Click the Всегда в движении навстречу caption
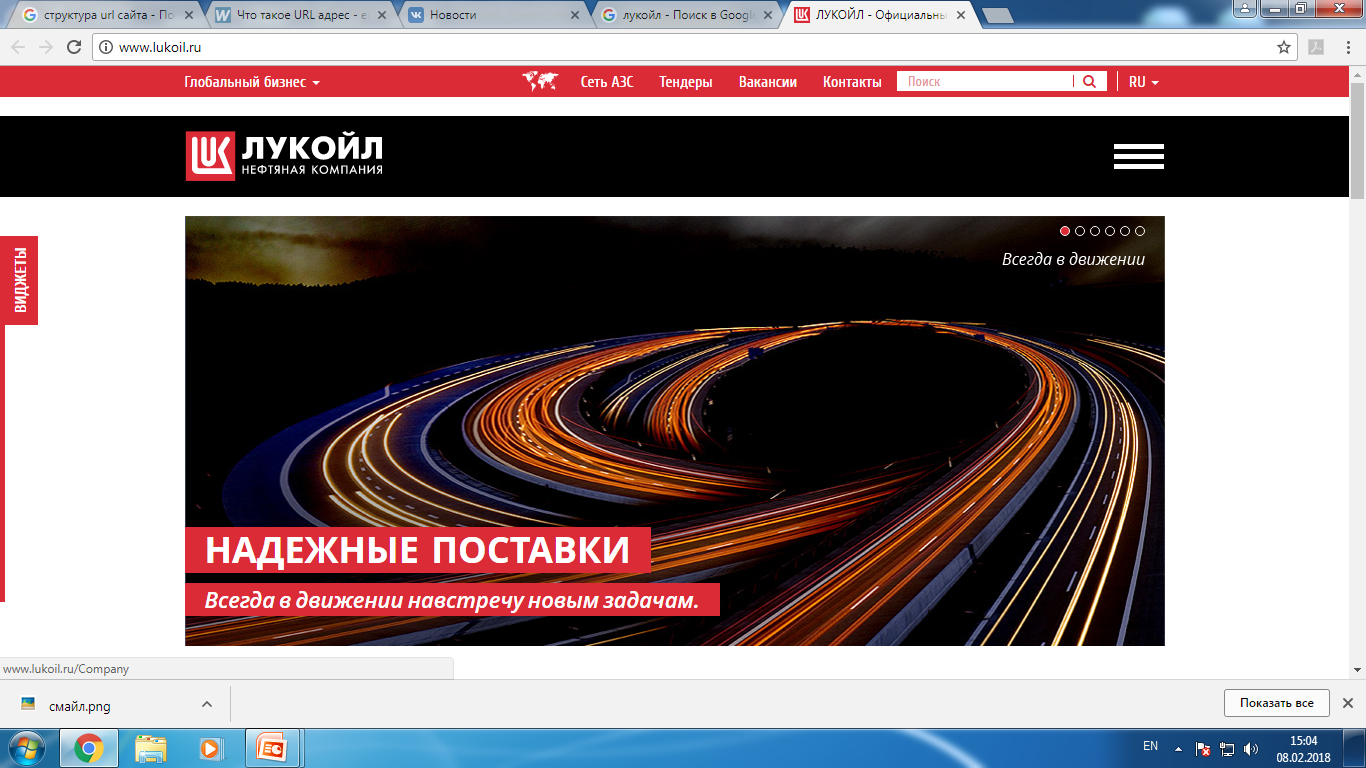 (452, 600)
